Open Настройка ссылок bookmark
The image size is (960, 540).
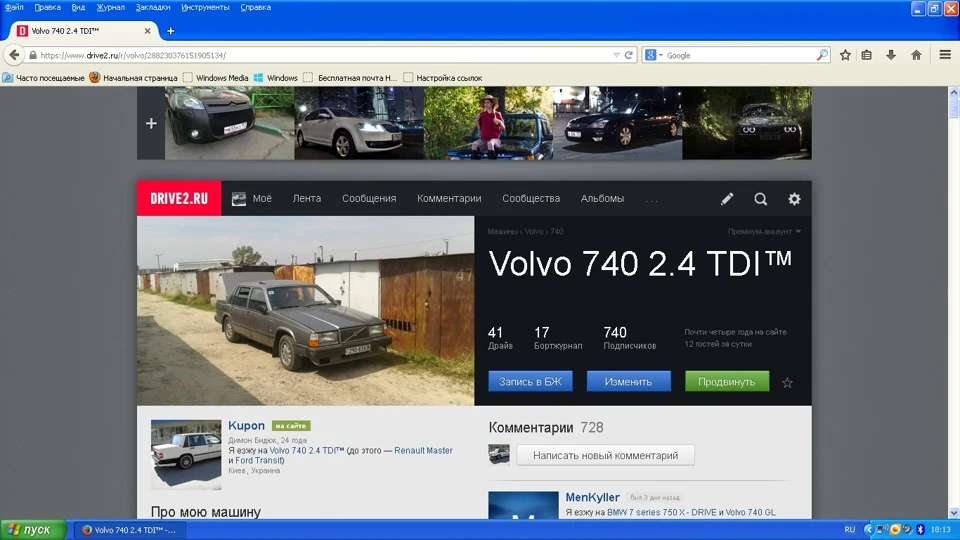(443, 78)
